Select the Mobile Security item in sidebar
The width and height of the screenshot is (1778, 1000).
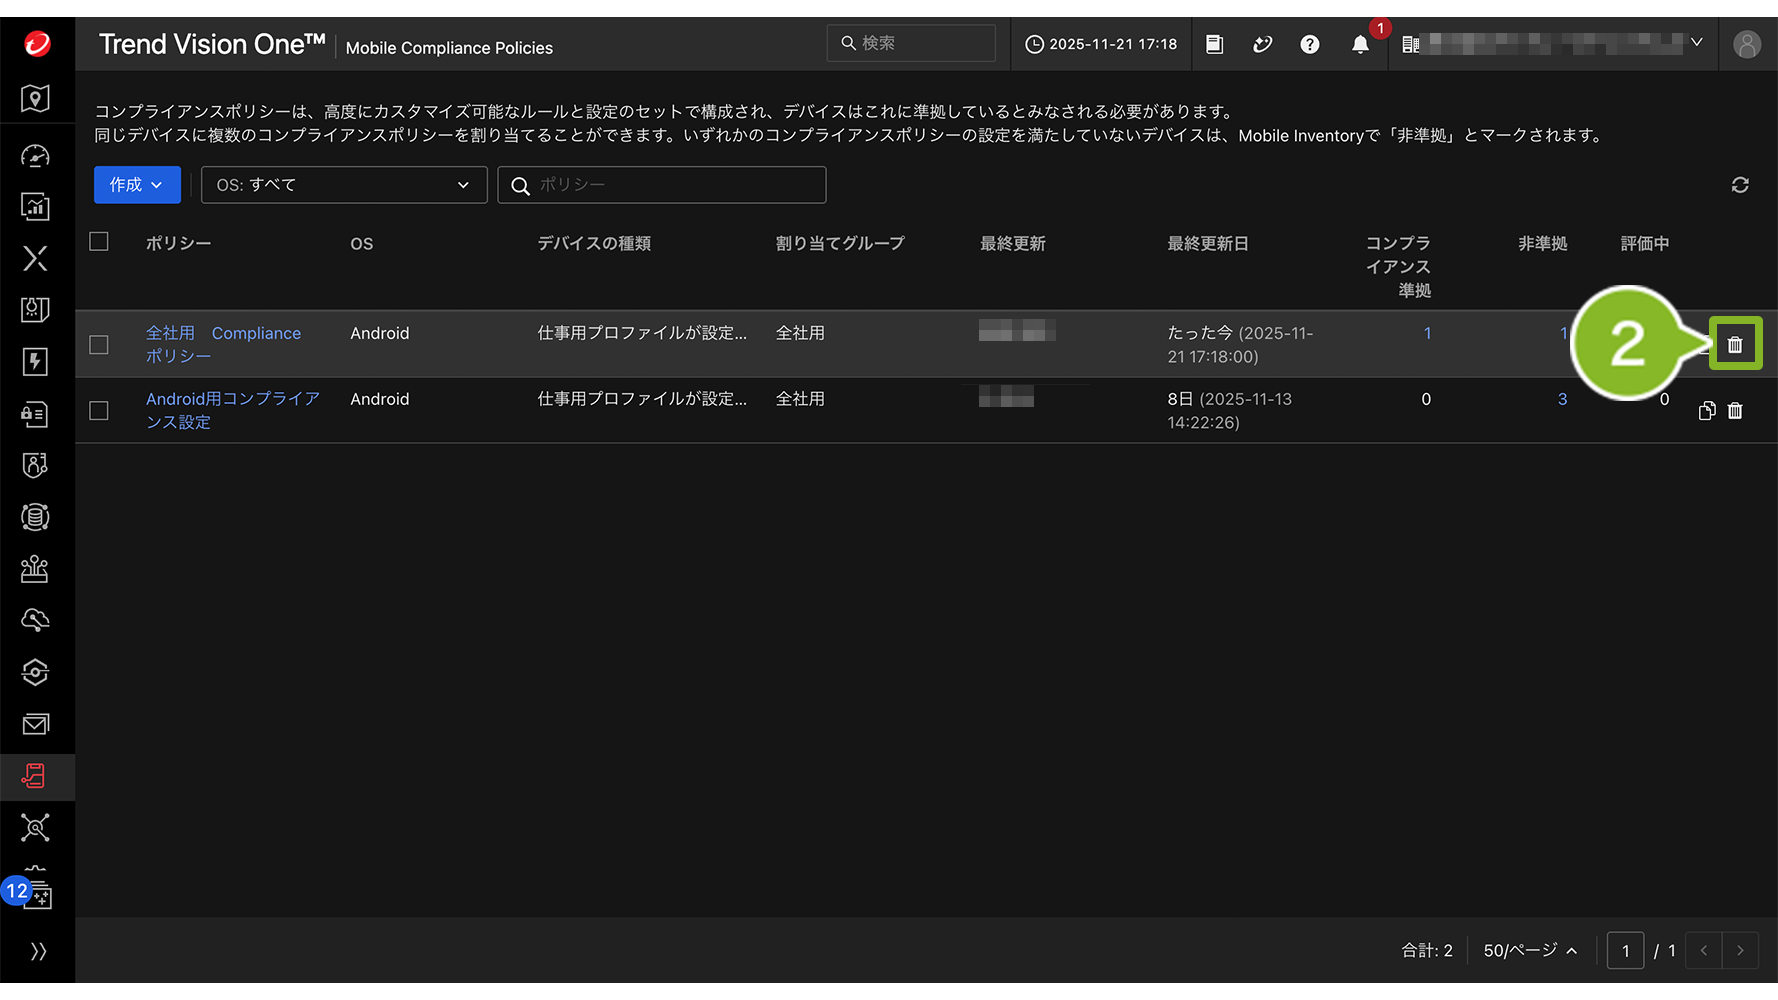(x=35, y=776)
